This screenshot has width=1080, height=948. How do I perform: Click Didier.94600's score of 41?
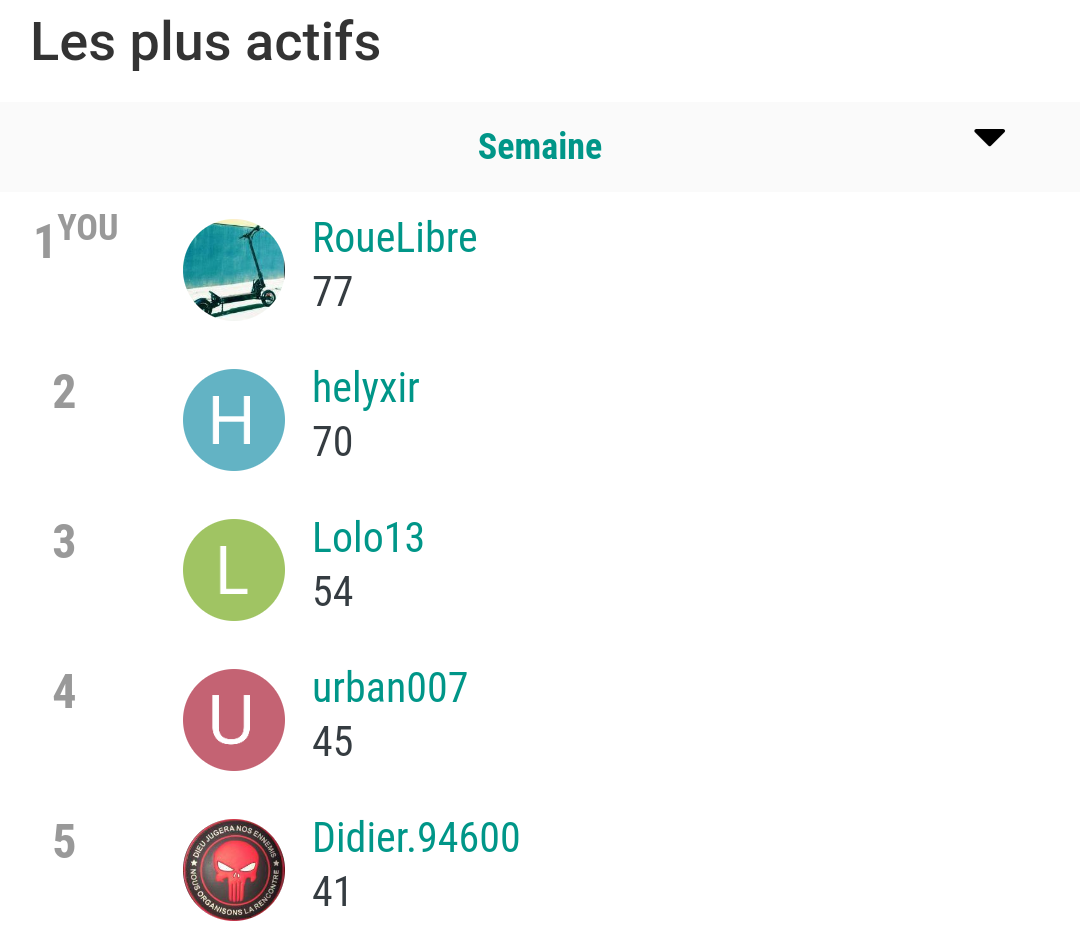coord(331,892)
